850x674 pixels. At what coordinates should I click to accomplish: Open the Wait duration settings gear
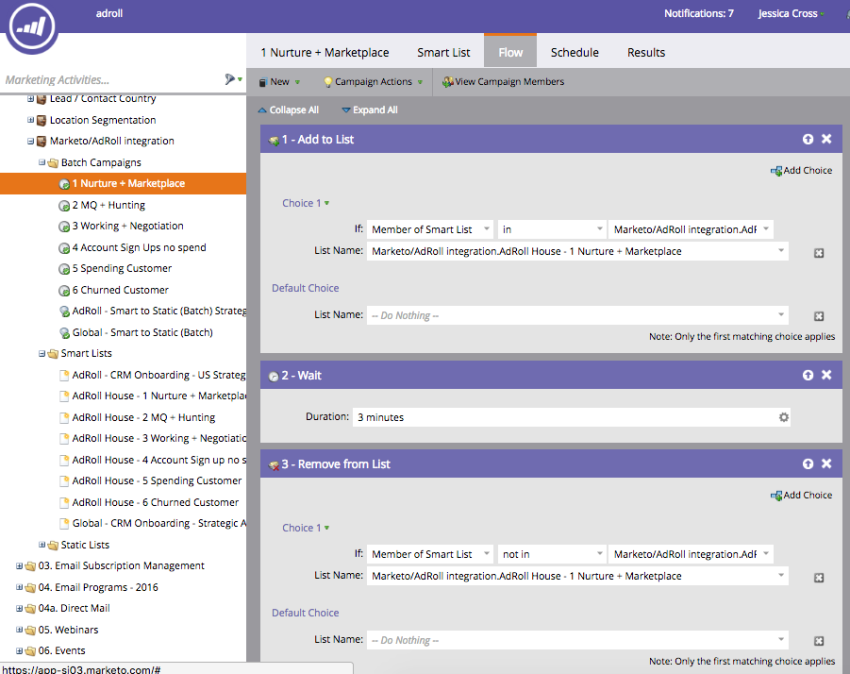(x=784, y=417)
